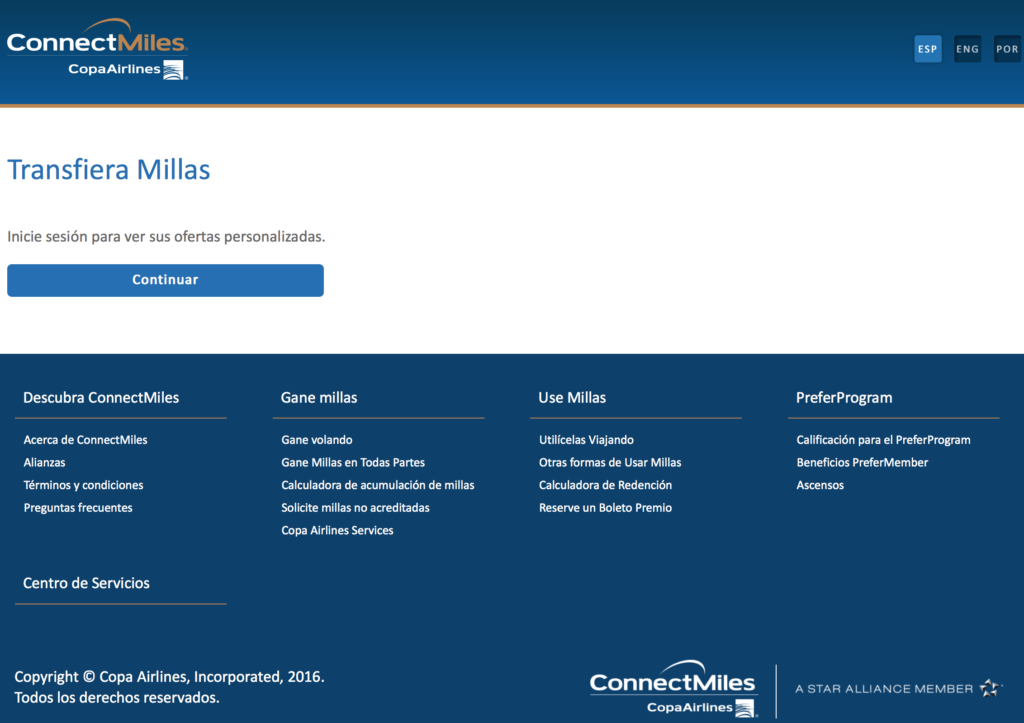1024x723 pixels.
Task: Open the PreferProgram section heading
Action: pos(844,398)
